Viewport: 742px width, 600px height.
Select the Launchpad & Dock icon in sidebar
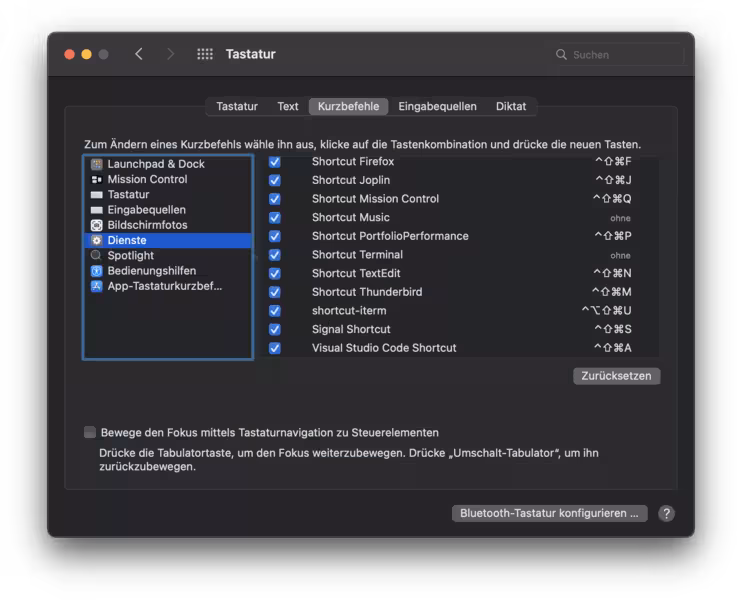(x=96, y=164)
